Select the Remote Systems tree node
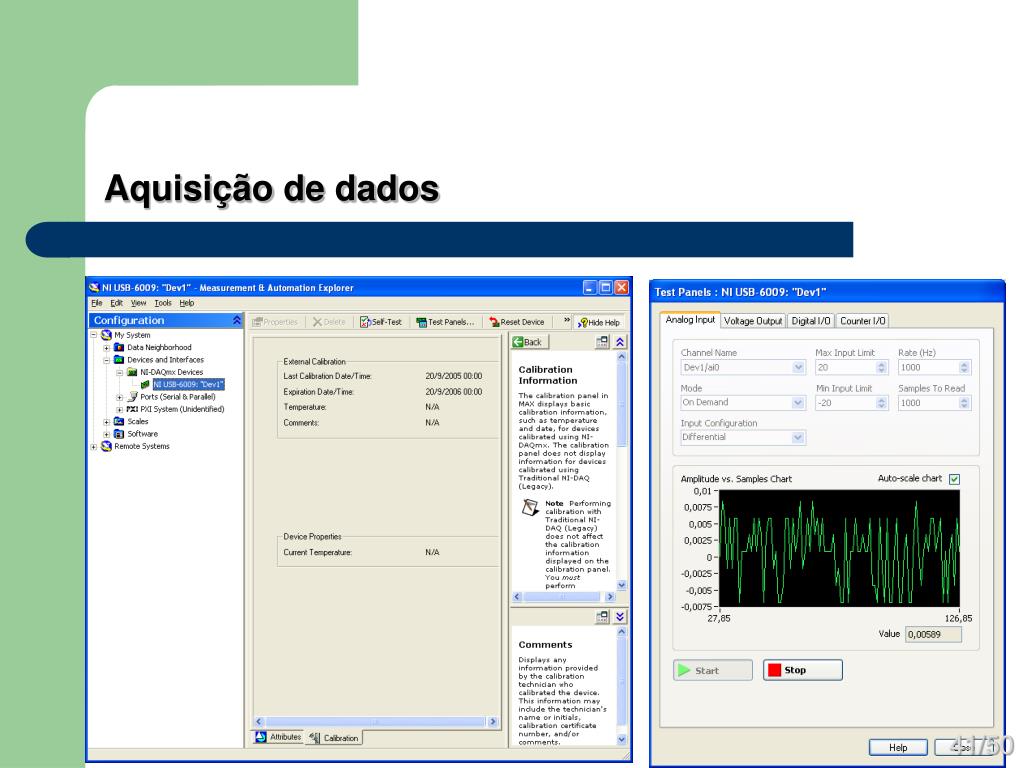The height and width of the screenshot is (768, 1024). [x=141, y=447]
